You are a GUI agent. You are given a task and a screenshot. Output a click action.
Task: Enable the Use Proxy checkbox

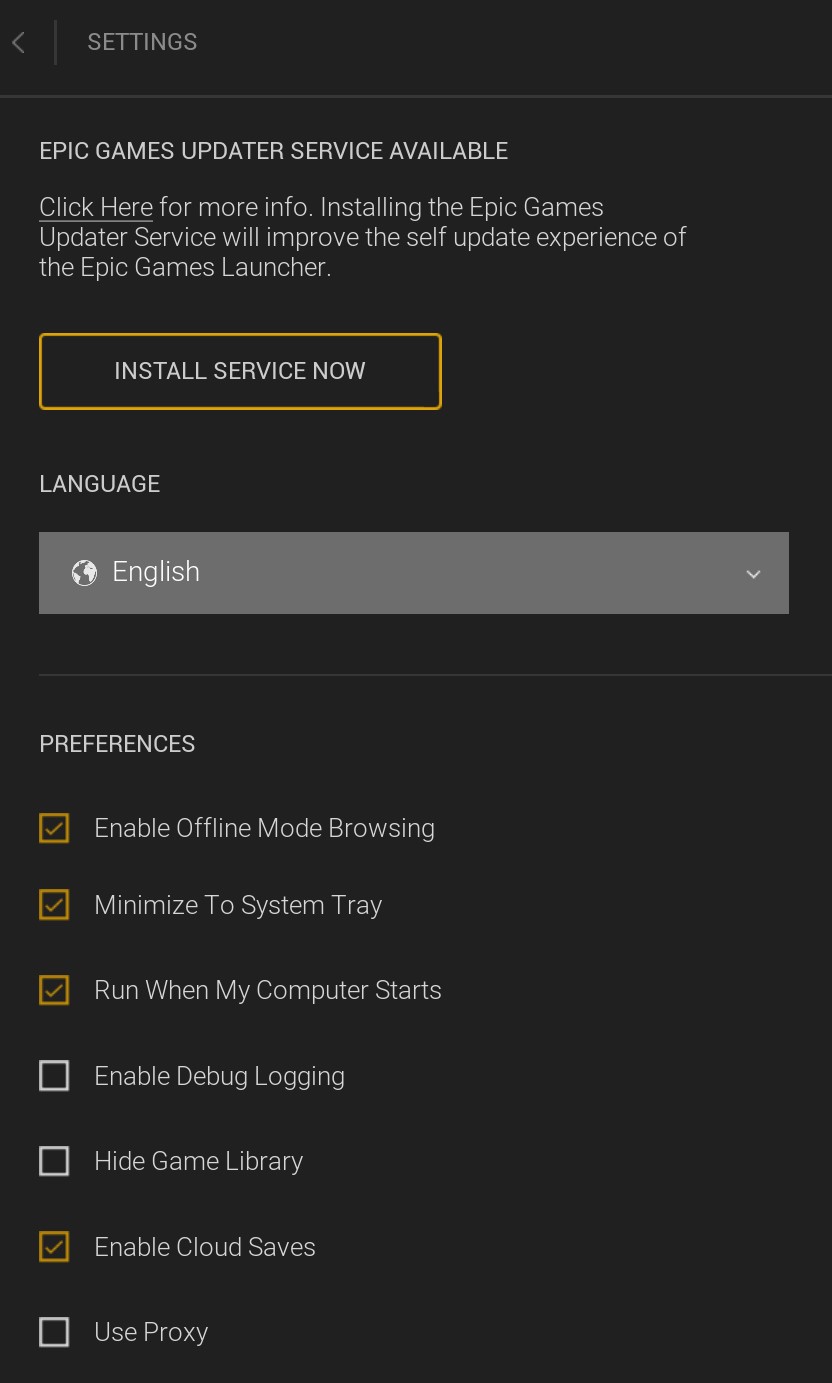(x=54, y=1332)
